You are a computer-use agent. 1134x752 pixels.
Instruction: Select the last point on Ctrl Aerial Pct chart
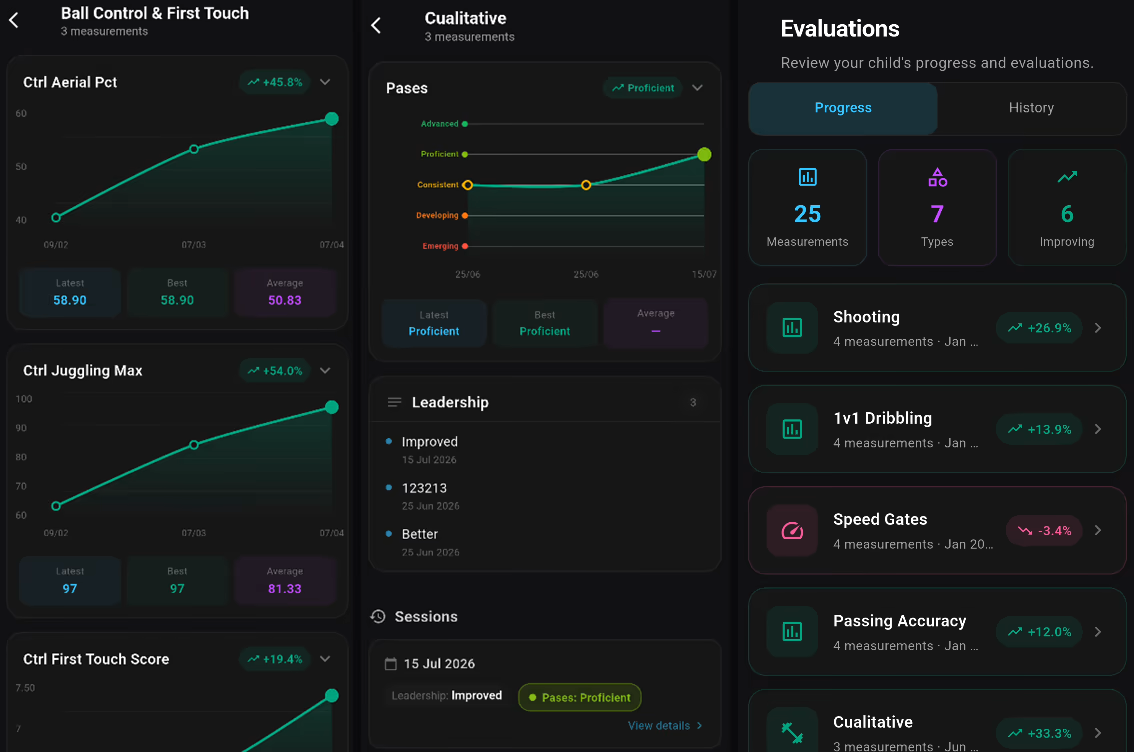click(331, 119)
